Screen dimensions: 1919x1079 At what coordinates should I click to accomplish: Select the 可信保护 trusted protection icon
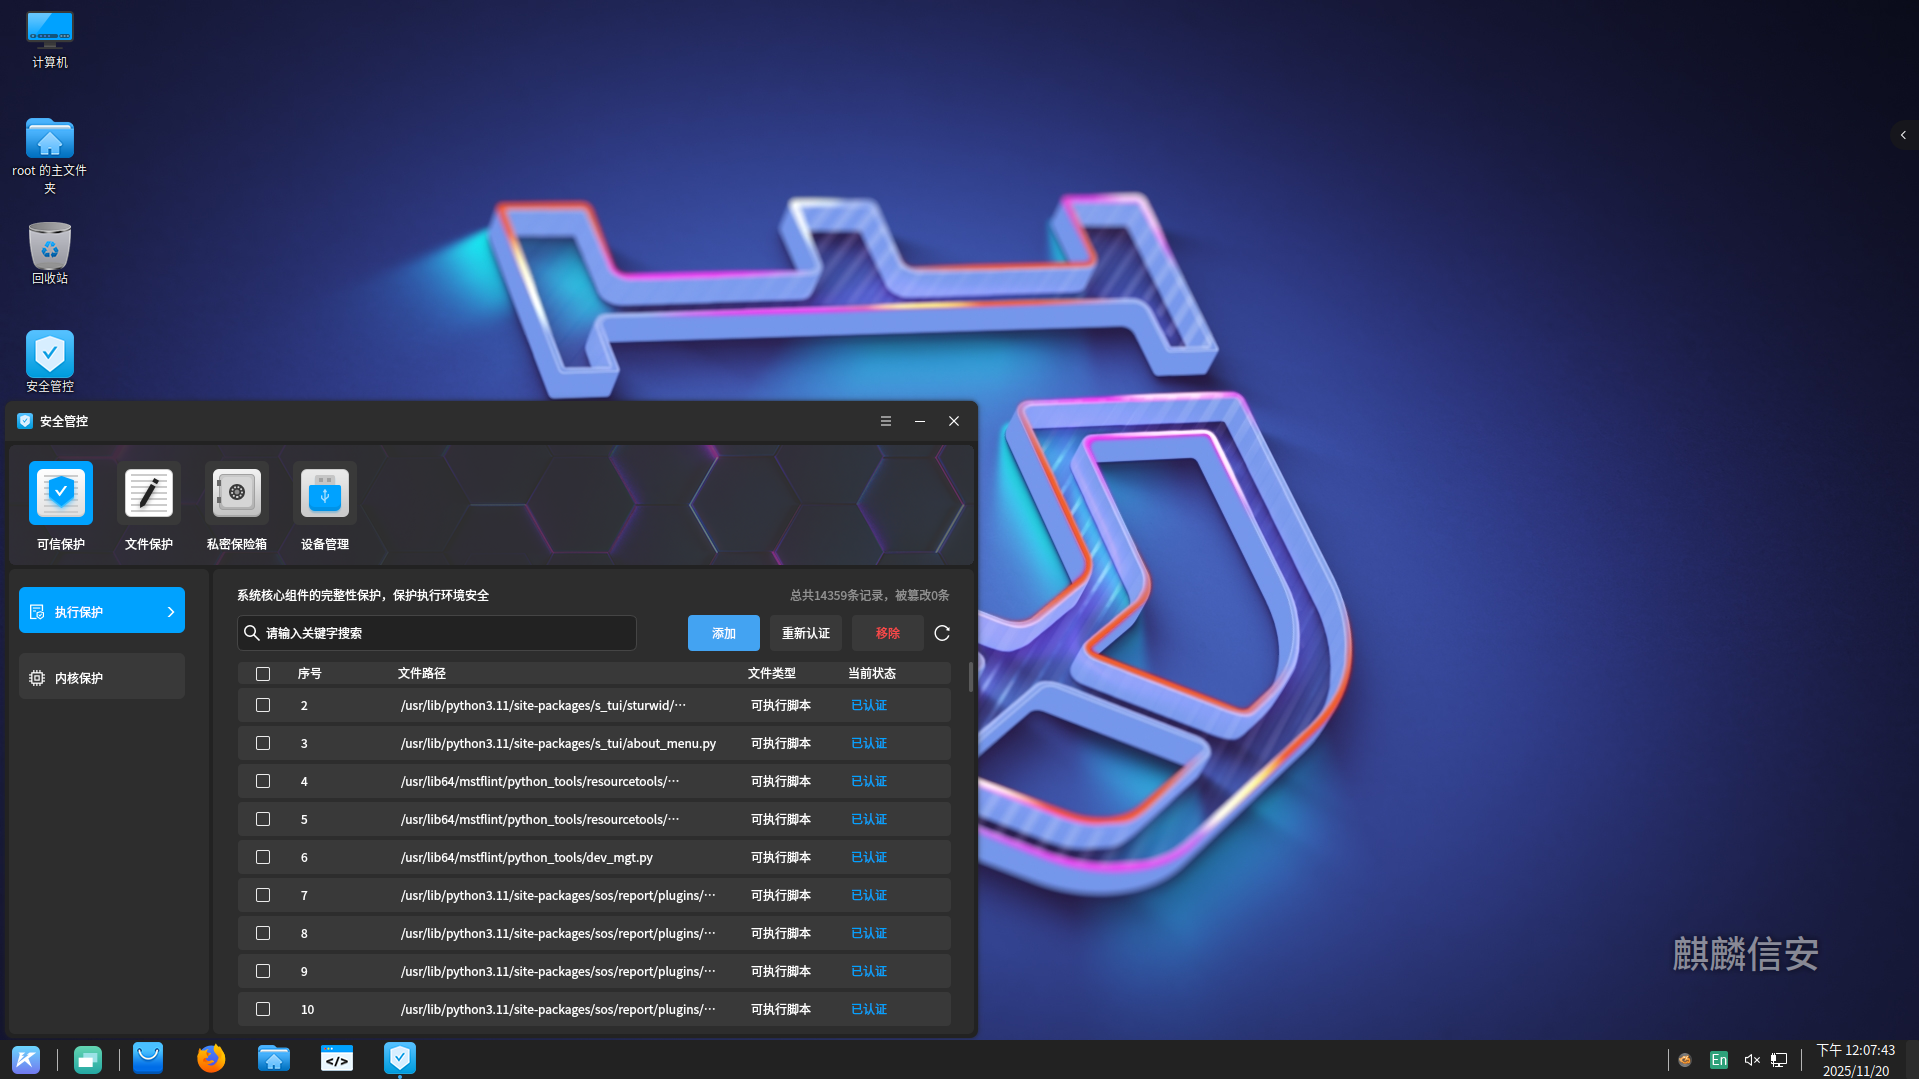click(61, 494)
